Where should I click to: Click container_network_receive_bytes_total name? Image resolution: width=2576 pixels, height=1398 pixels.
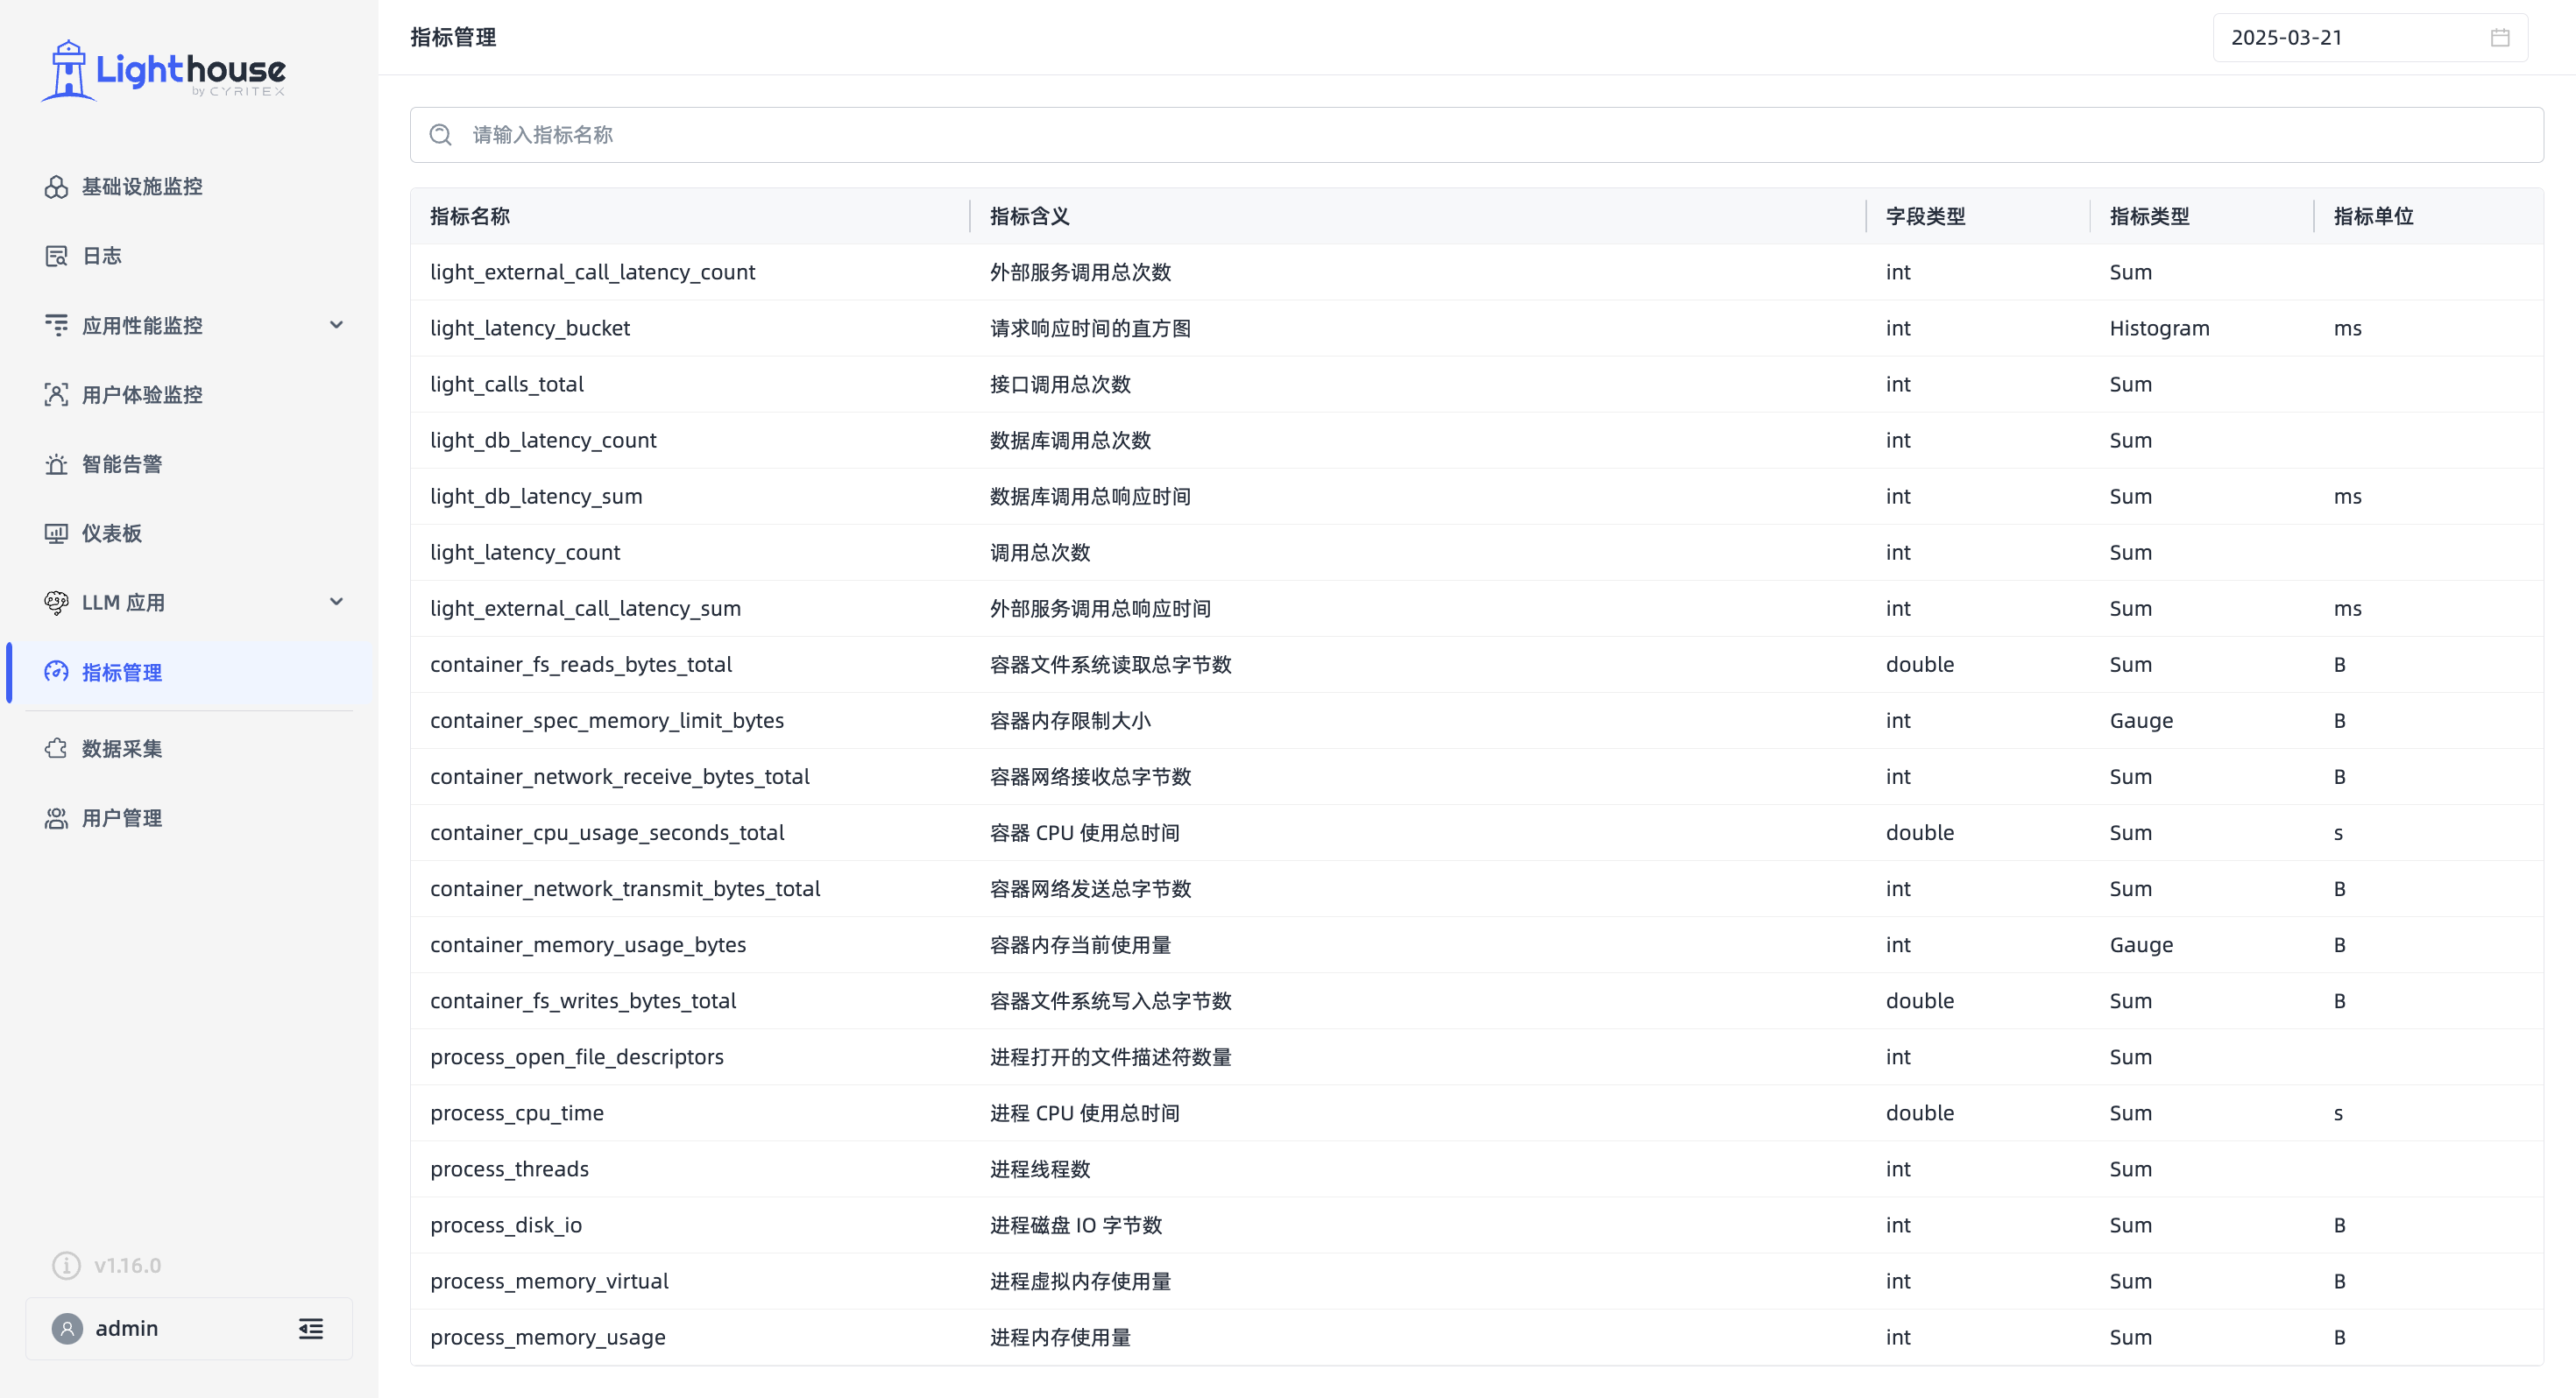620,776
